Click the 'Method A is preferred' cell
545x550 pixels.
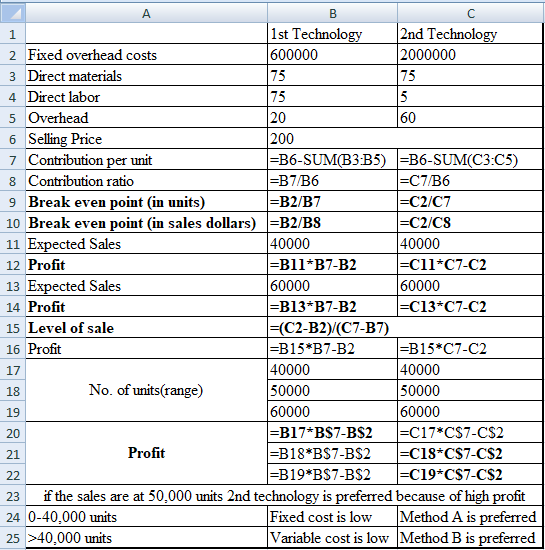click(470, 517)
